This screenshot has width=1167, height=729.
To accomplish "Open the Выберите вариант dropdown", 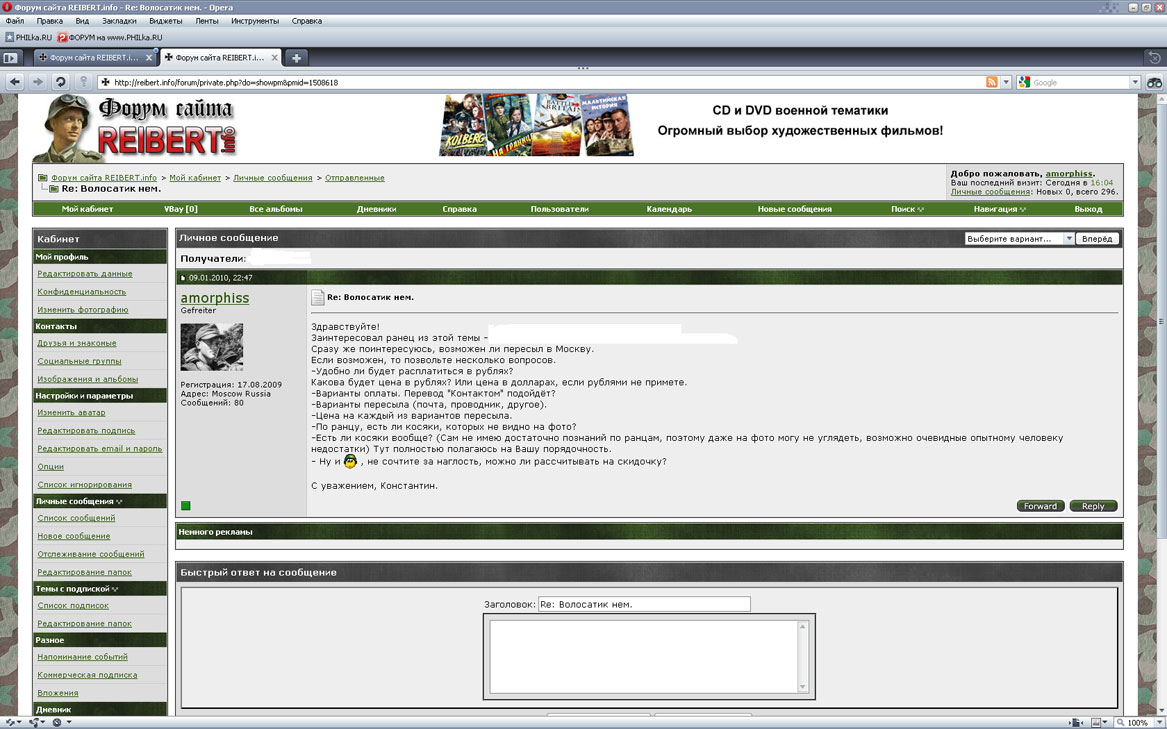I will tap(1020, 238).
